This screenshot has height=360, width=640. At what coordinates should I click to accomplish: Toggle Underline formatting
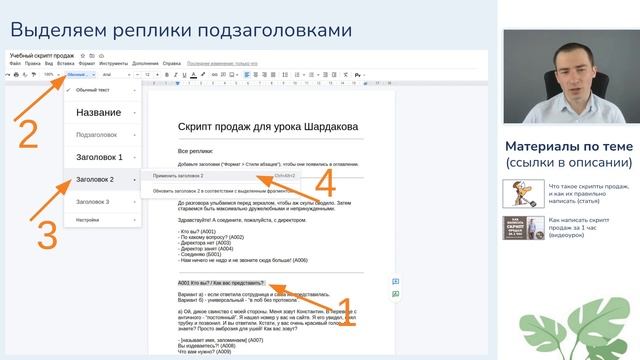pos(184,75)
